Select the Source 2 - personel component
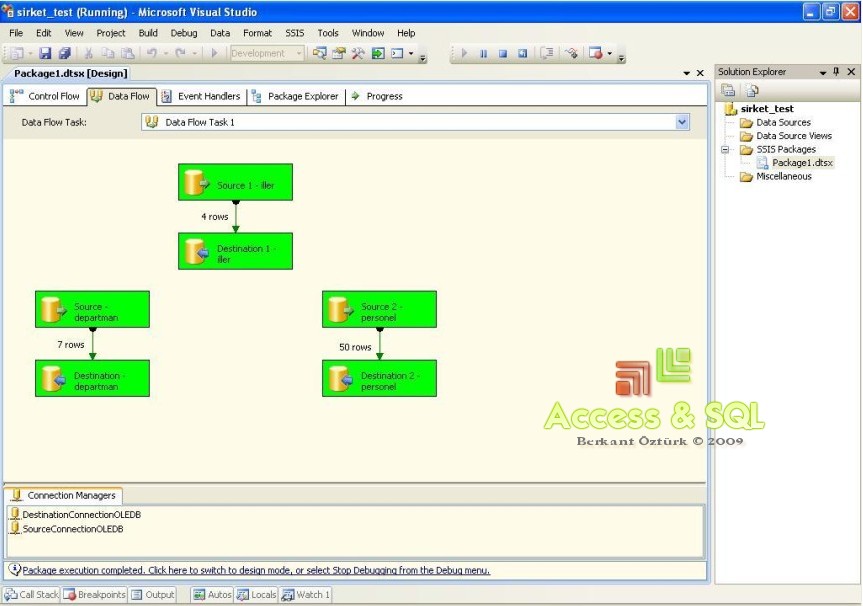The width and height of the screenshot is (863, 606). [379, 309]
